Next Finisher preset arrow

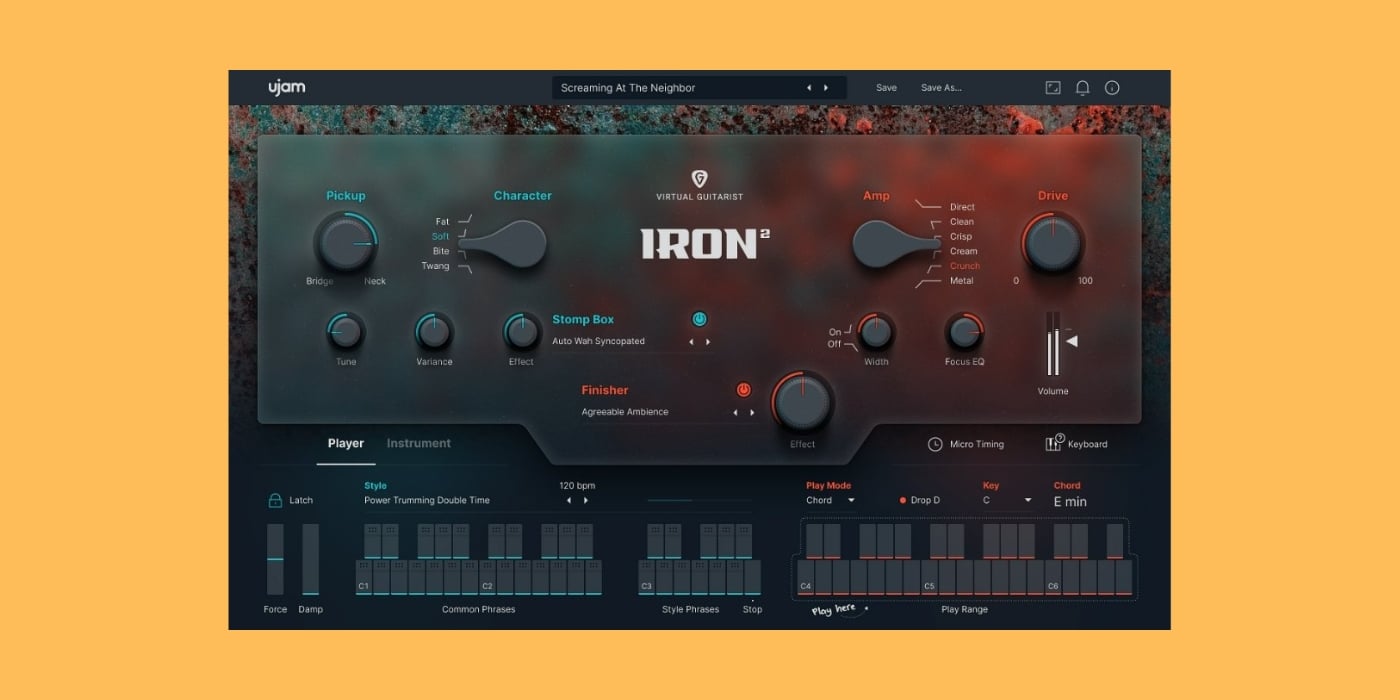752,412
